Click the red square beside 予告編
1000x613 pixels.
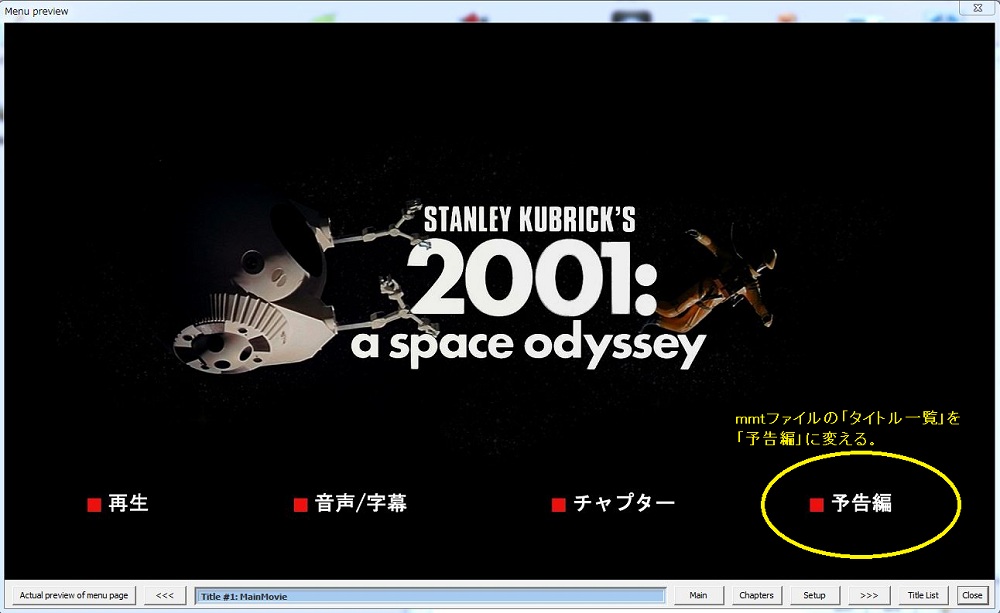coord(816,505)
